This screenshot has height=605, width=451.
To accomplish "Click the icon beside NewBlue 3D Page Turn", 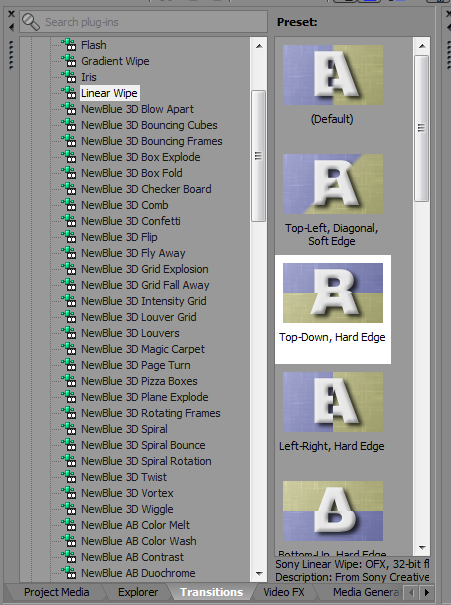I will pos(69,365).
